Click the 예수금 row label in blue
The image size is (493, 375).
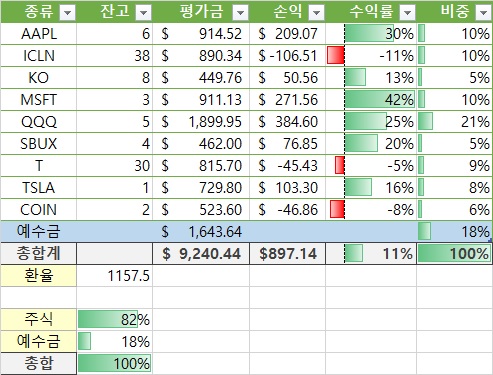click(39, 231)
